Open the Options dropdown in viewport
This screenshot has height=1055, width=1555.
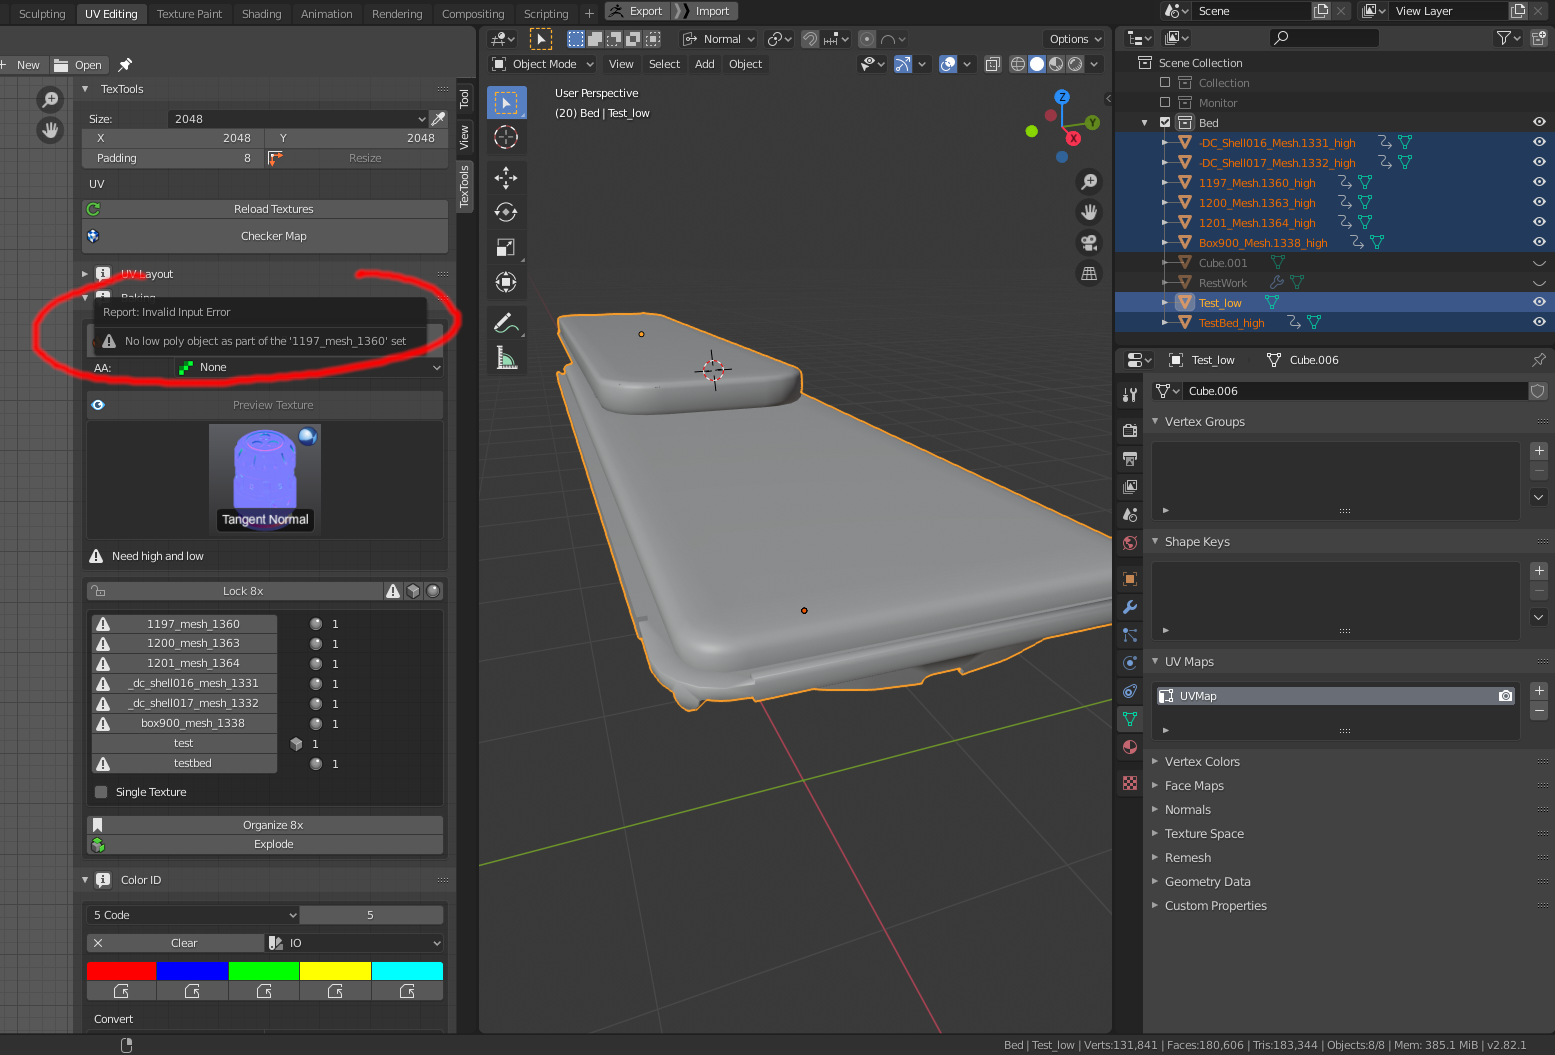click(1075, 39)
